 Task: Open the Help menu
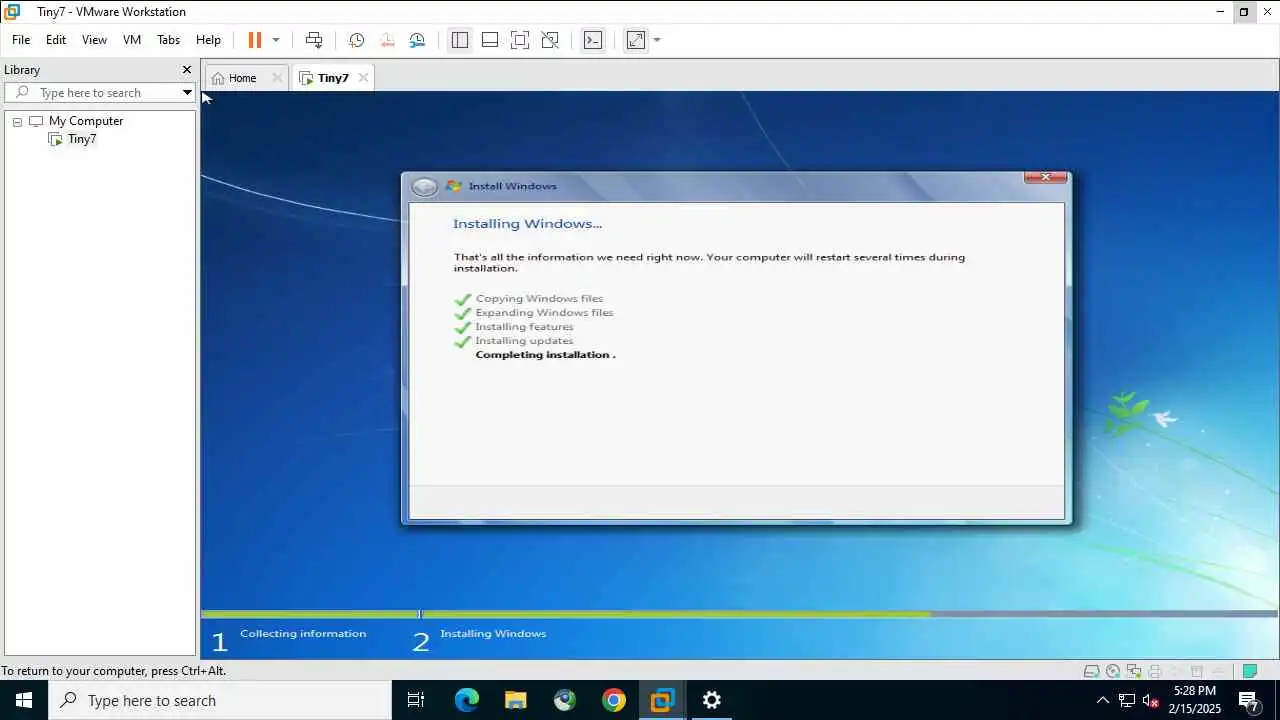[208, 40]
